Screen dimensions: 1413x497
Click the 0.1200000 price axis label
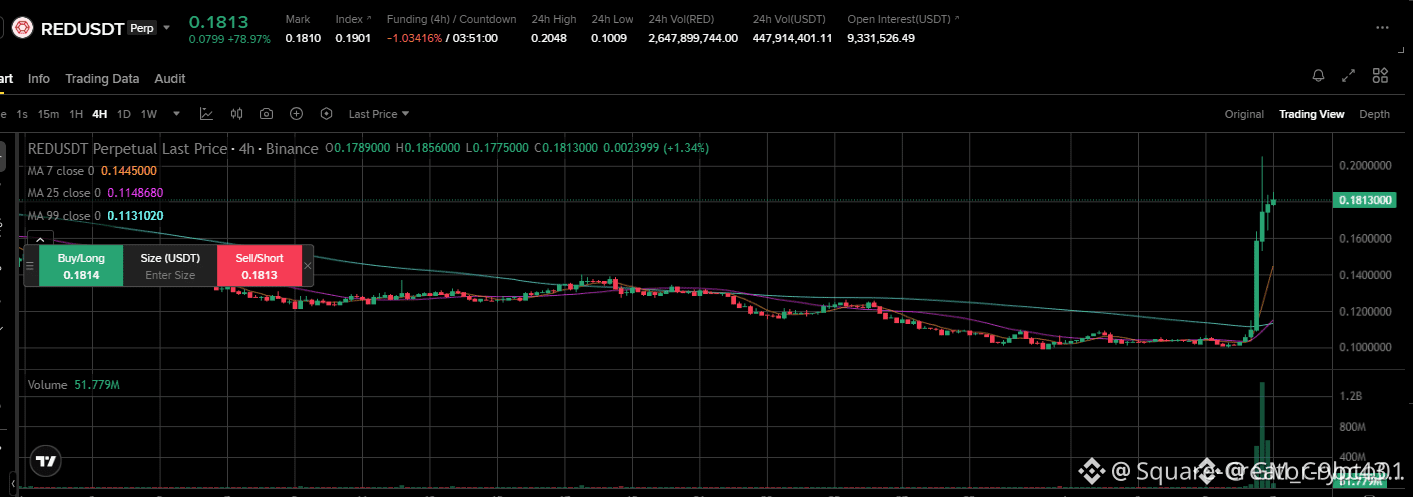(x=1367, y=311)
